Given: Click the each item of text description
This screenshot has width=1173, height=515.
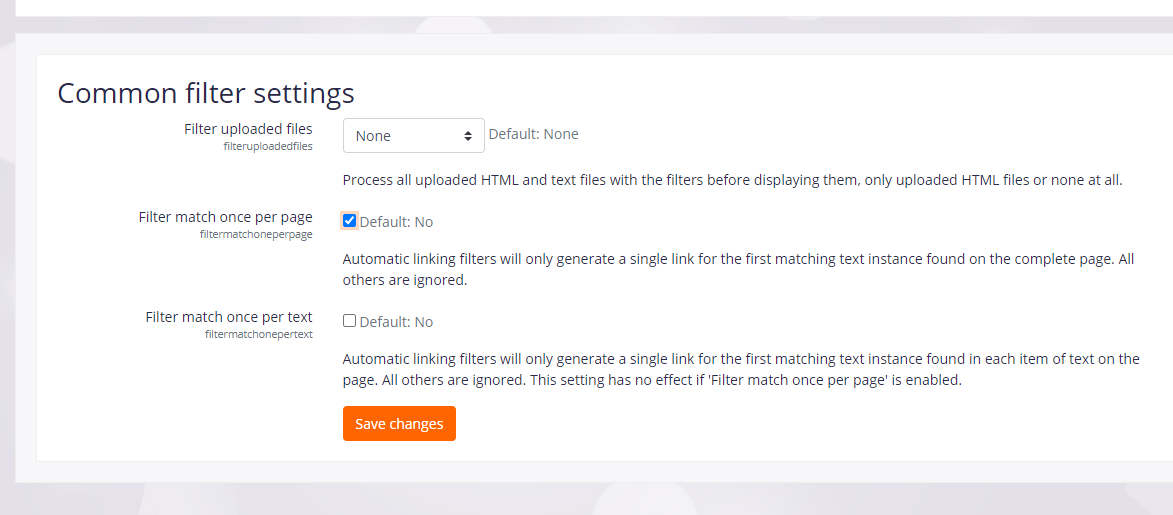Looking at the screenshot, I should point(741,369).
